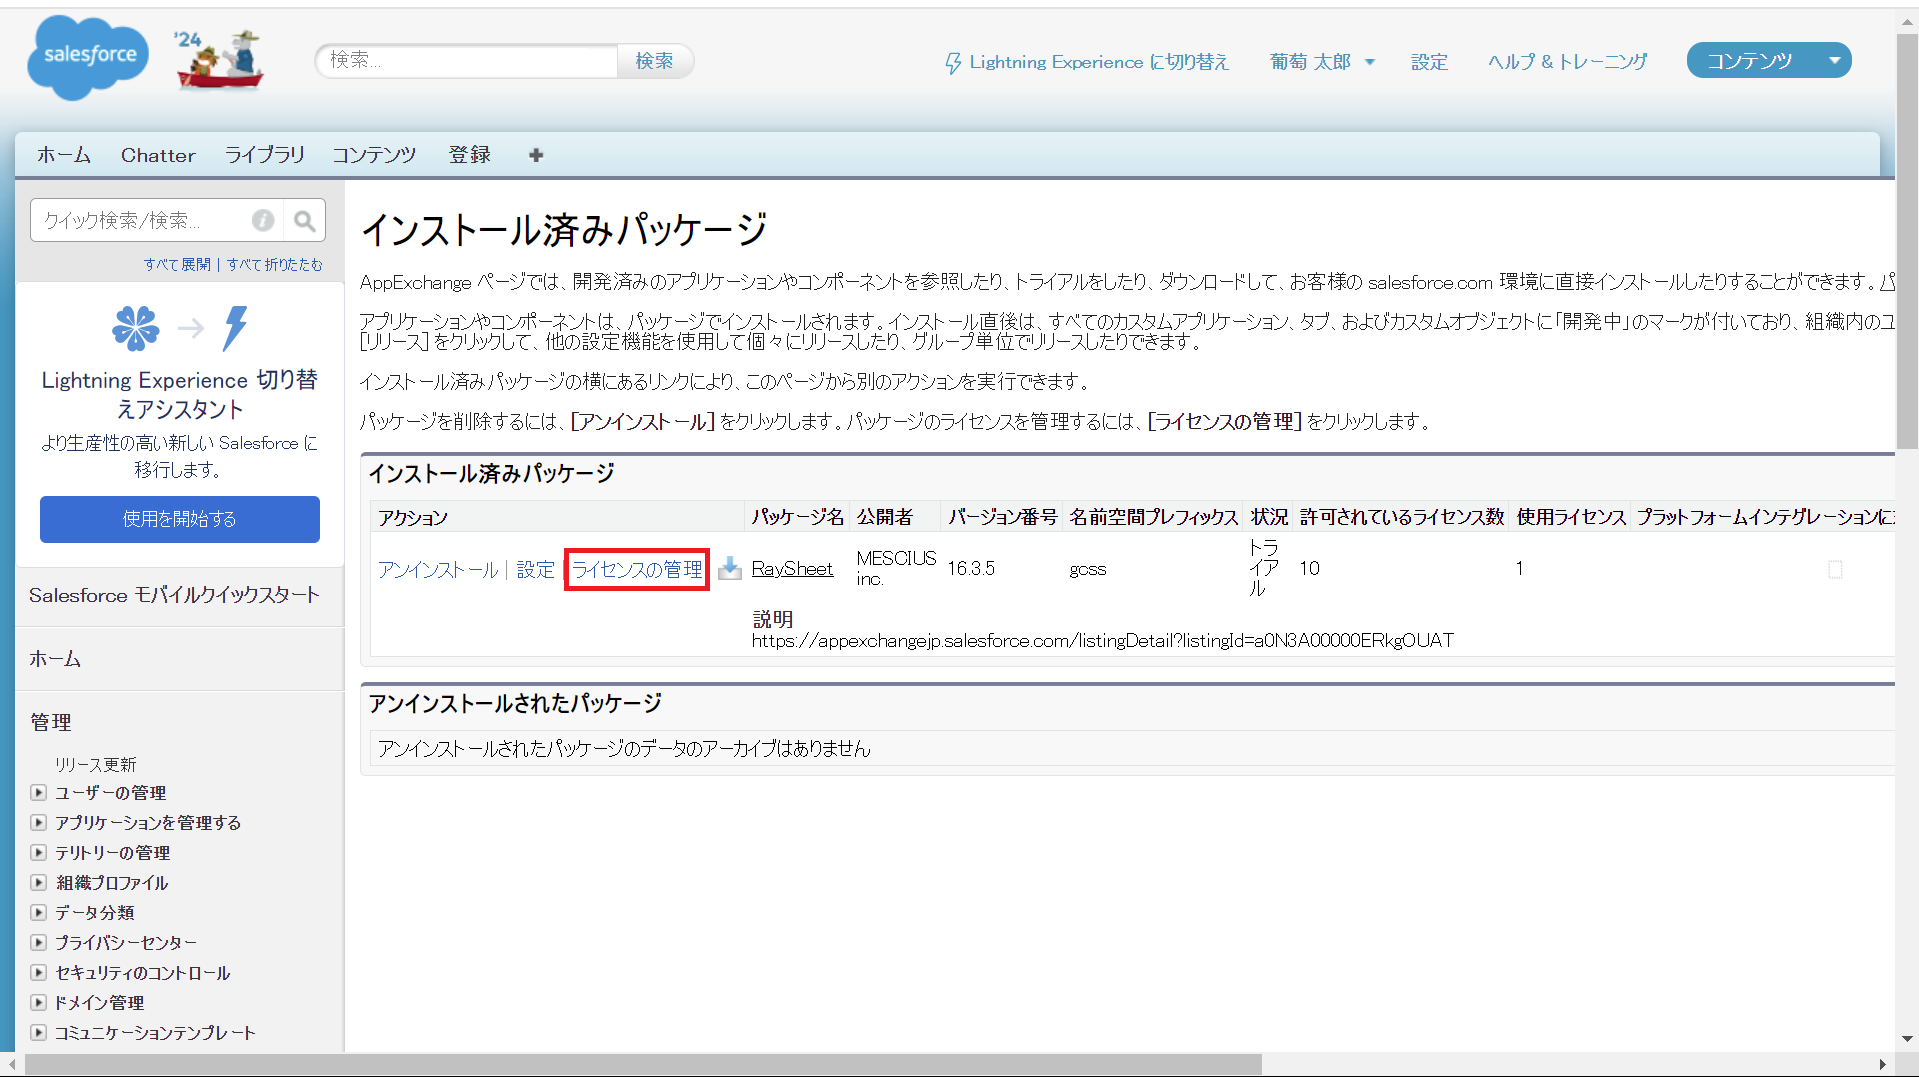Open the ホーム tab
Screen dimensions: 1919x1077
[x=64, y=155]
